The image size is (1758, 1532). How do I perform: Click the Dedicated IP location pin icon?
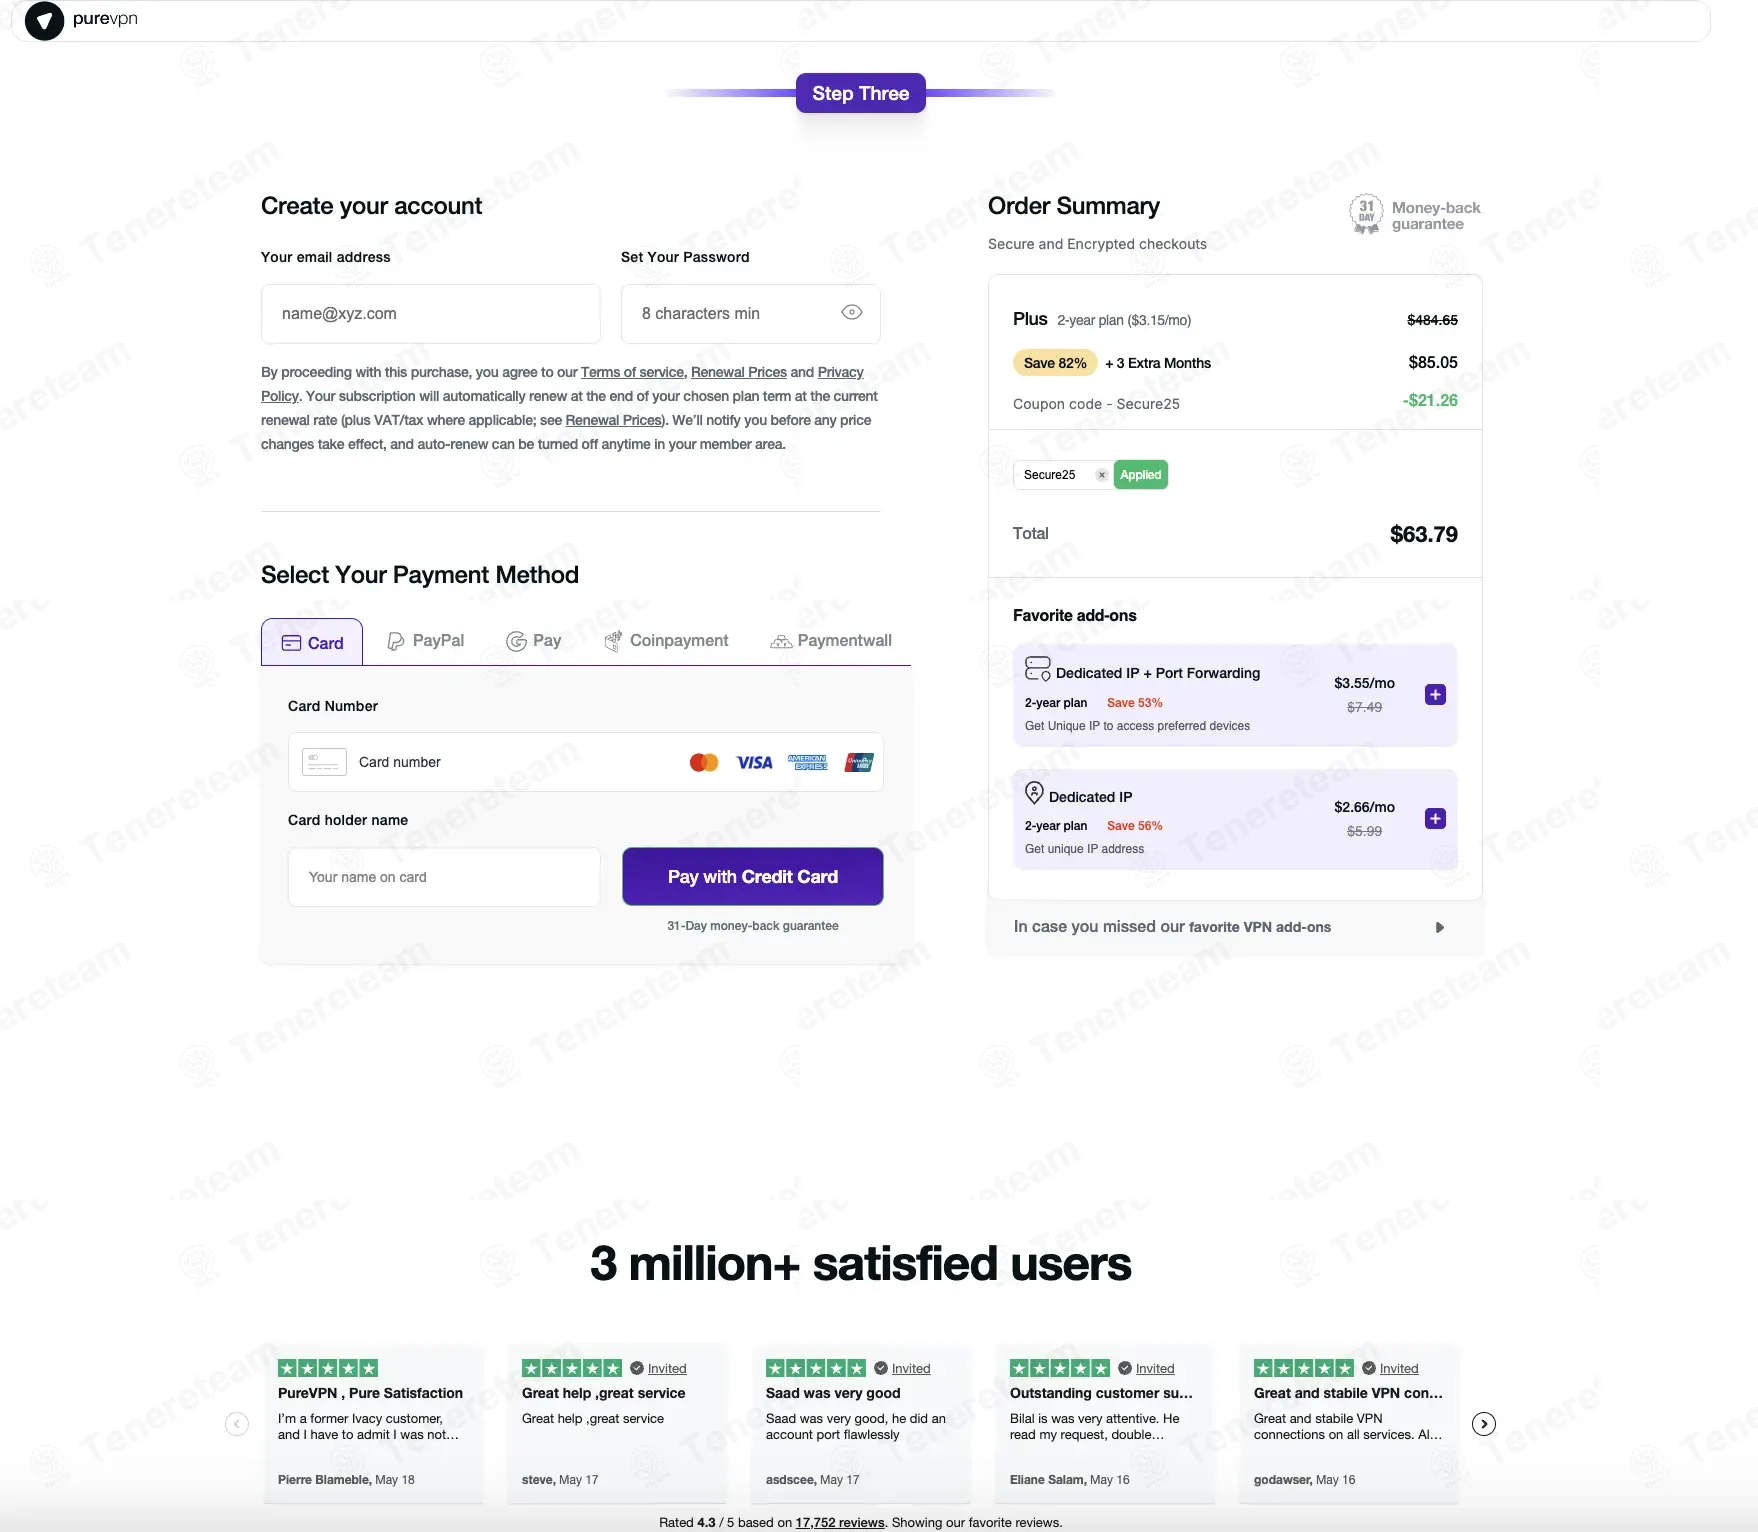[x=1035, y=793]
